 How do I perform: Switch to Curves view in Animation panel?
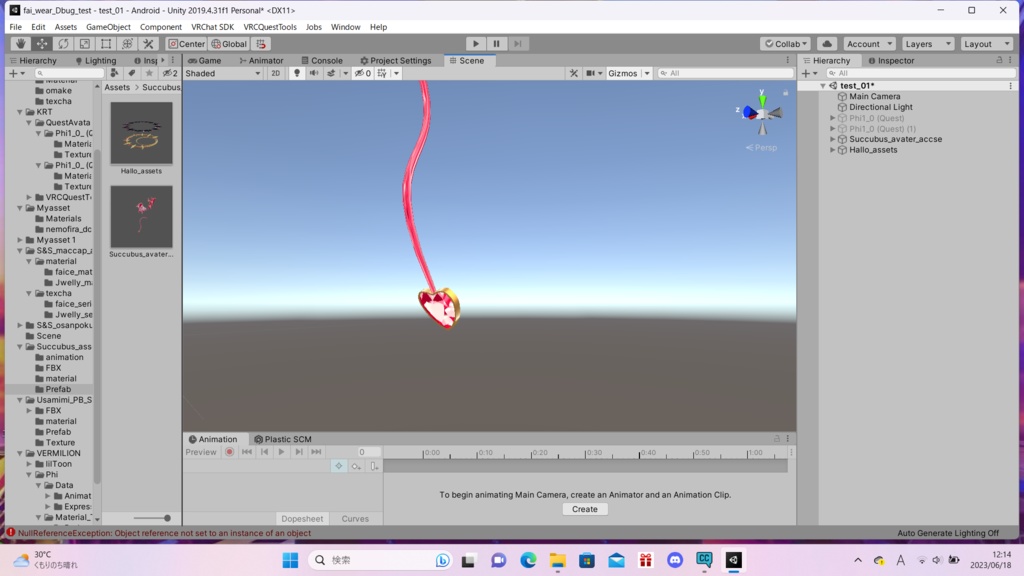(x=356, y=518)
